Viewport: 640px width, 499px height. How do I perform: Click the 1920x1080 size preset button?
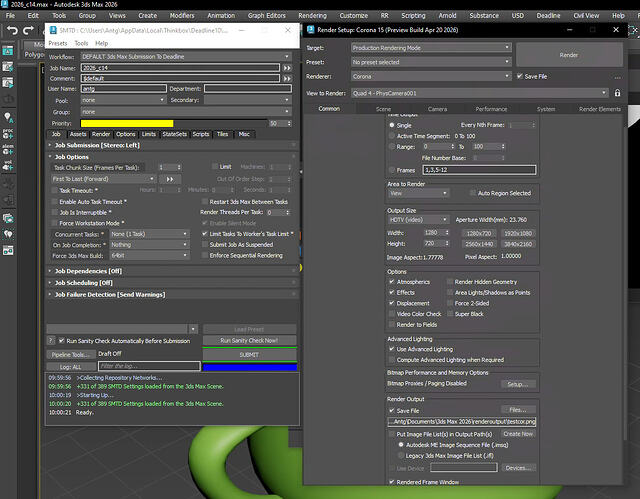(518, 233)
